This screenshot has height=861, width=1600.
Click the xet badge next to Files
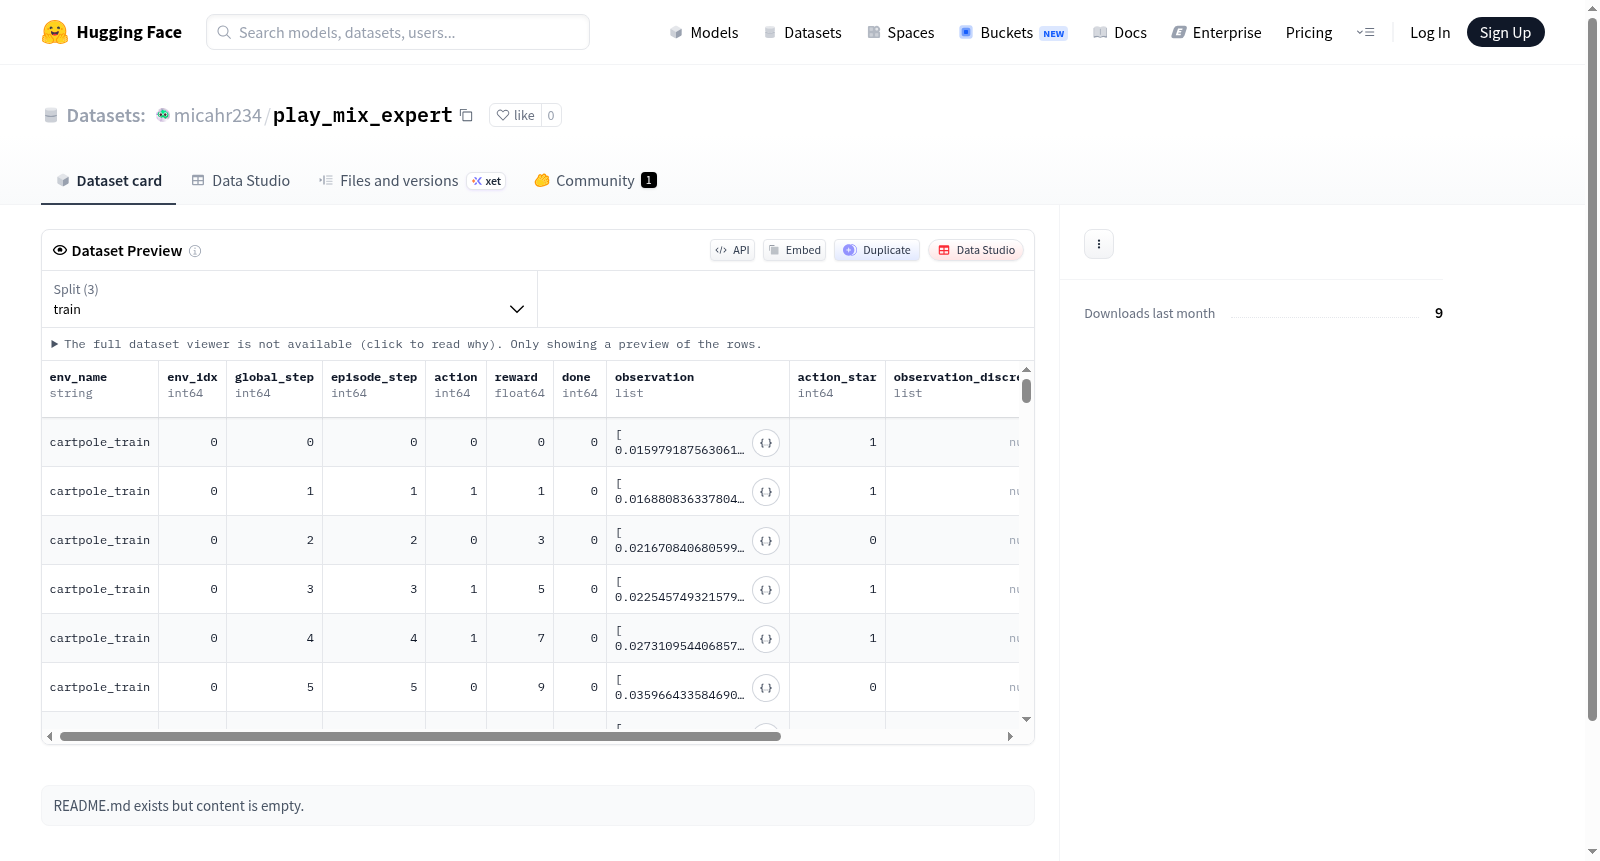click(x=487, y=181)
